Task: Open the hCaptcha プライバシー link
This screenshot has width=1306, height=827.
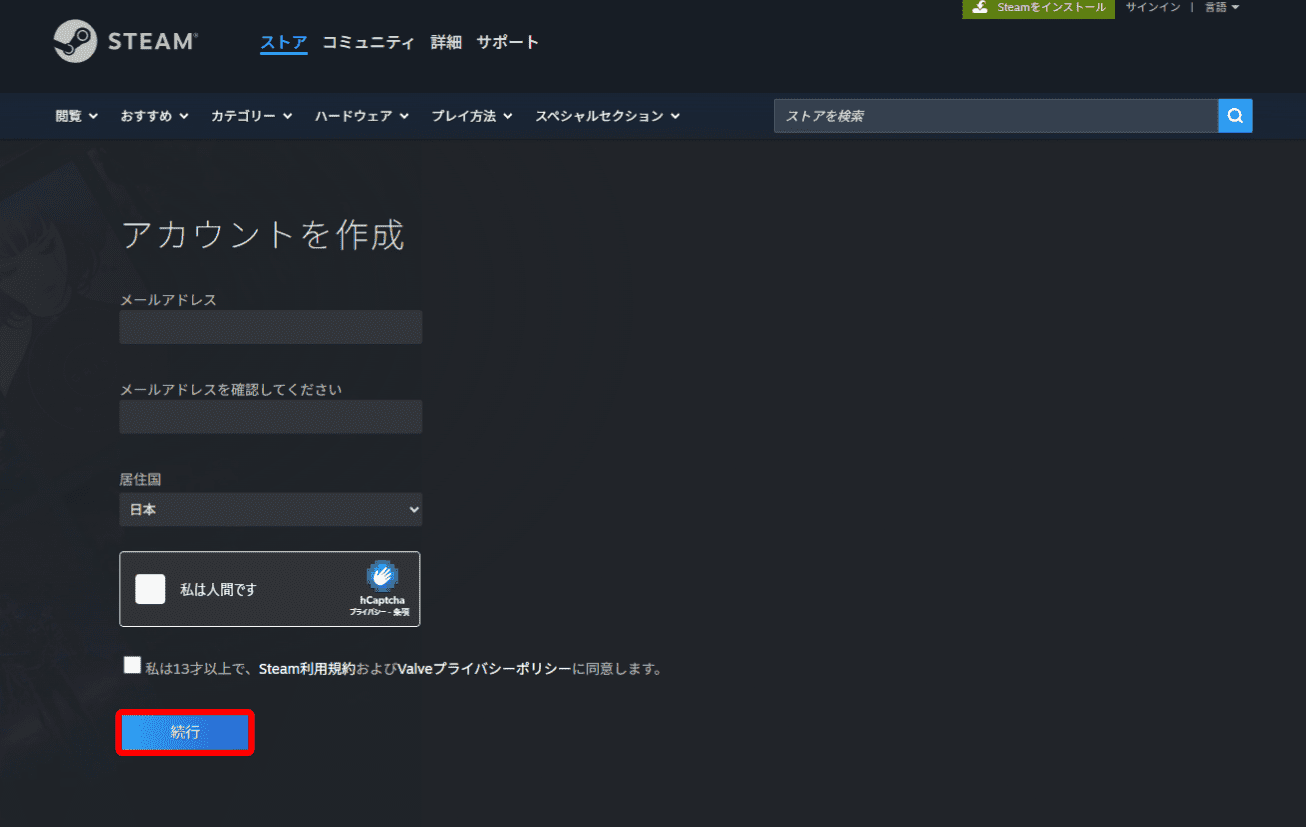Action: 367,611
